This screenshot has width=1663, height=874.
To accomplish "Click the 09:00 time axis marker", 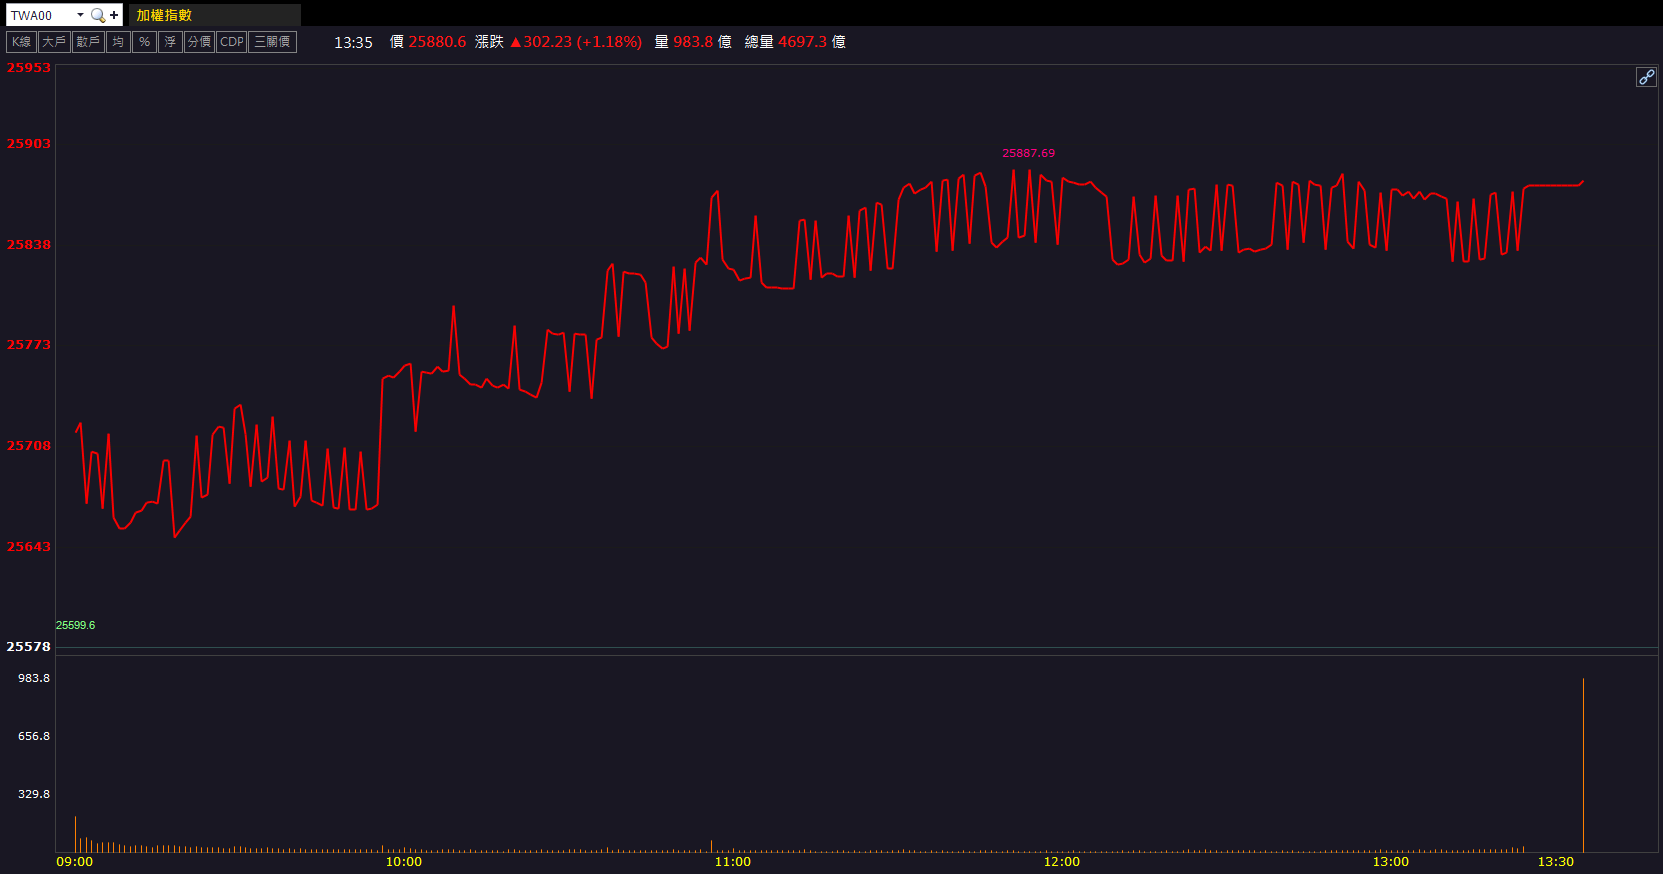I will click(x=74, y=862).
